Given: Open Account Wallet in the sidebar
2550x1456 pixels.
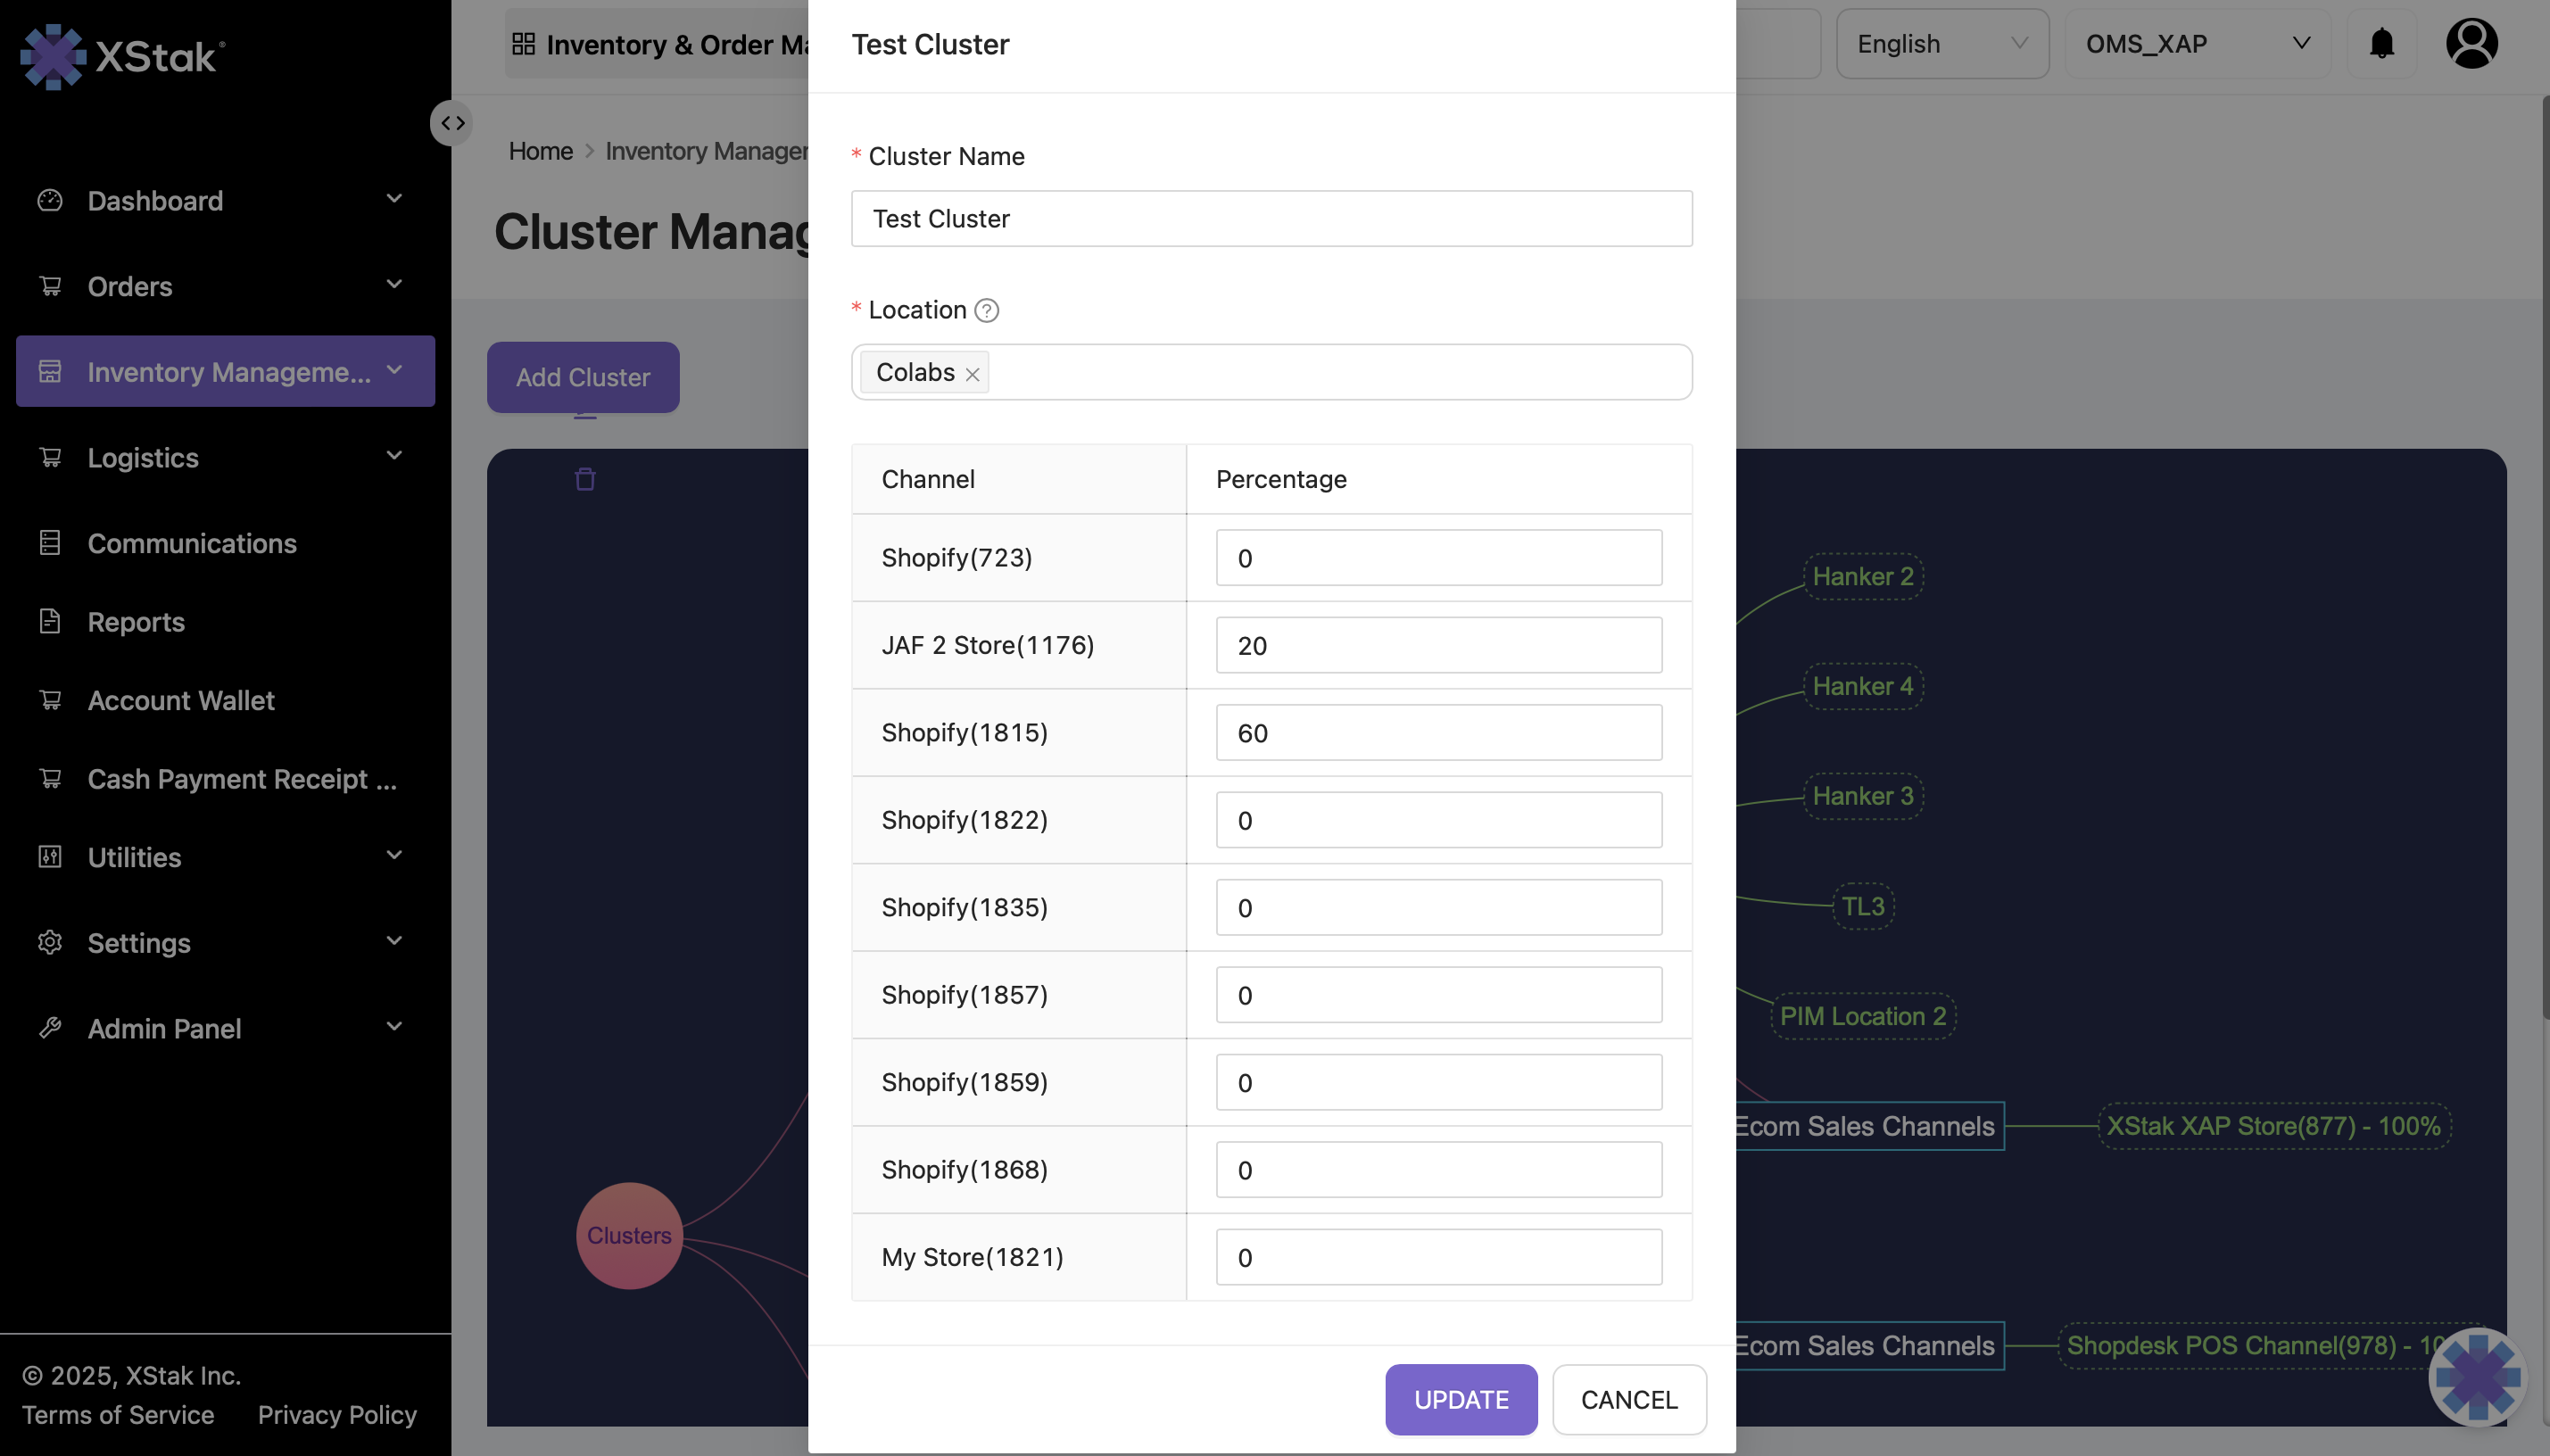Looking at the screenshot, I should pos(181,700).
